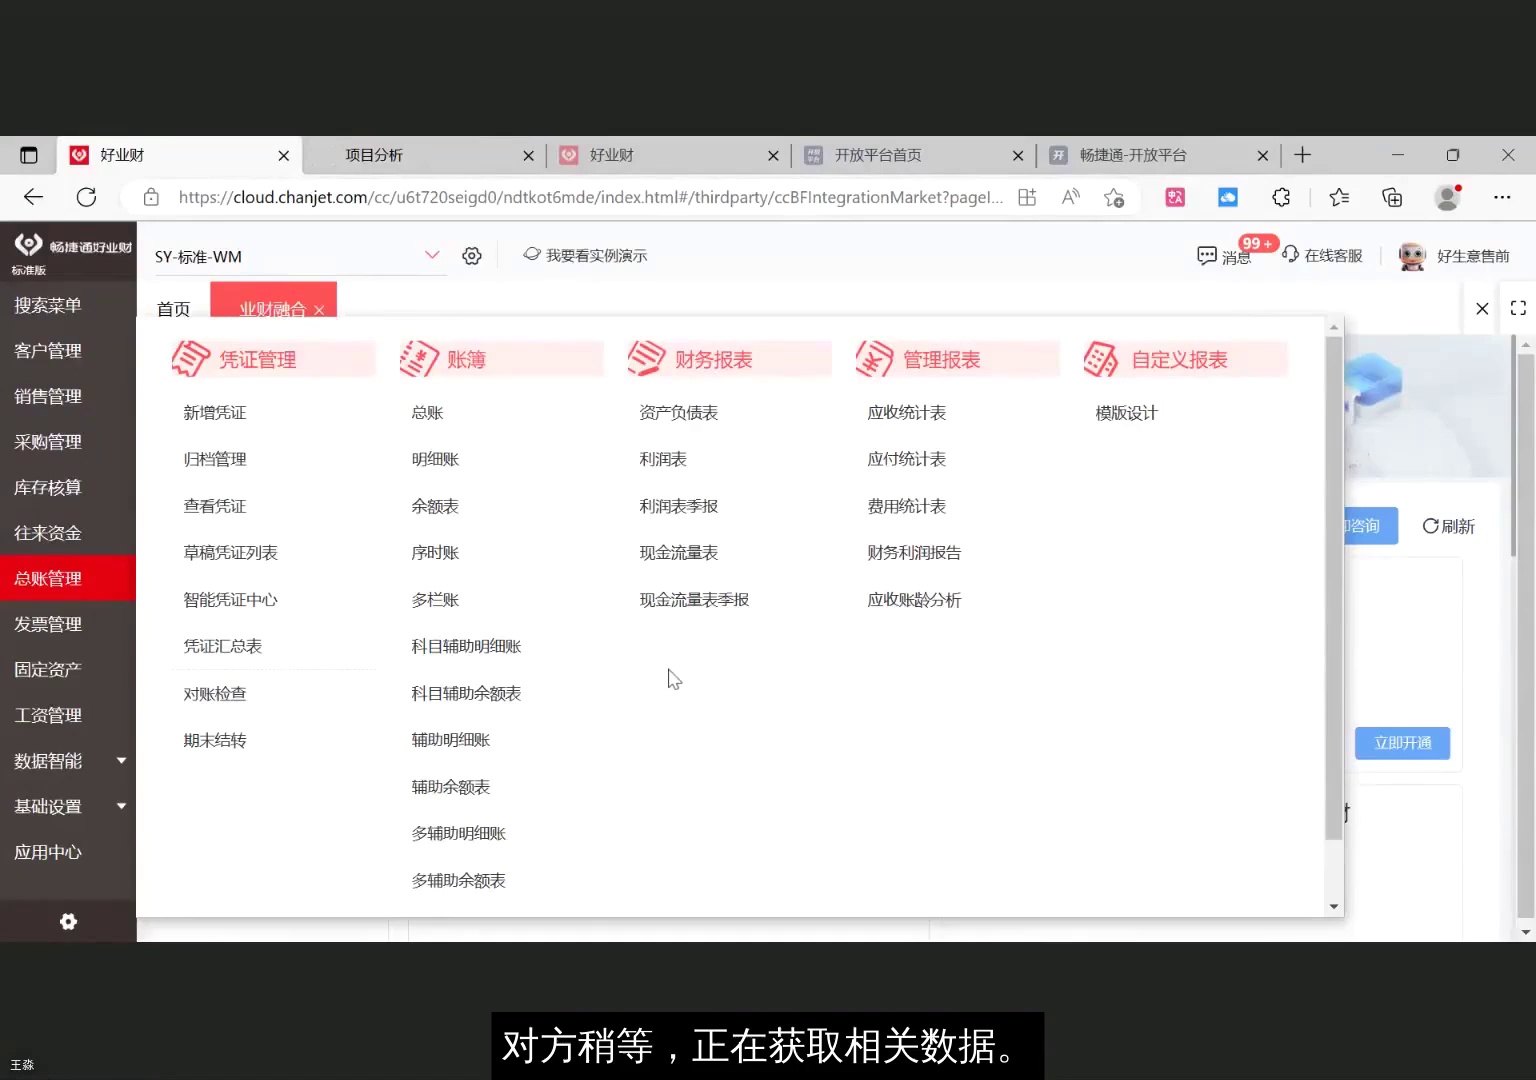Image resolution: width=1536 pixels, height=1080 pixels.
Task: Switch to the 首页 tab
Action: (x=172, y=309)
